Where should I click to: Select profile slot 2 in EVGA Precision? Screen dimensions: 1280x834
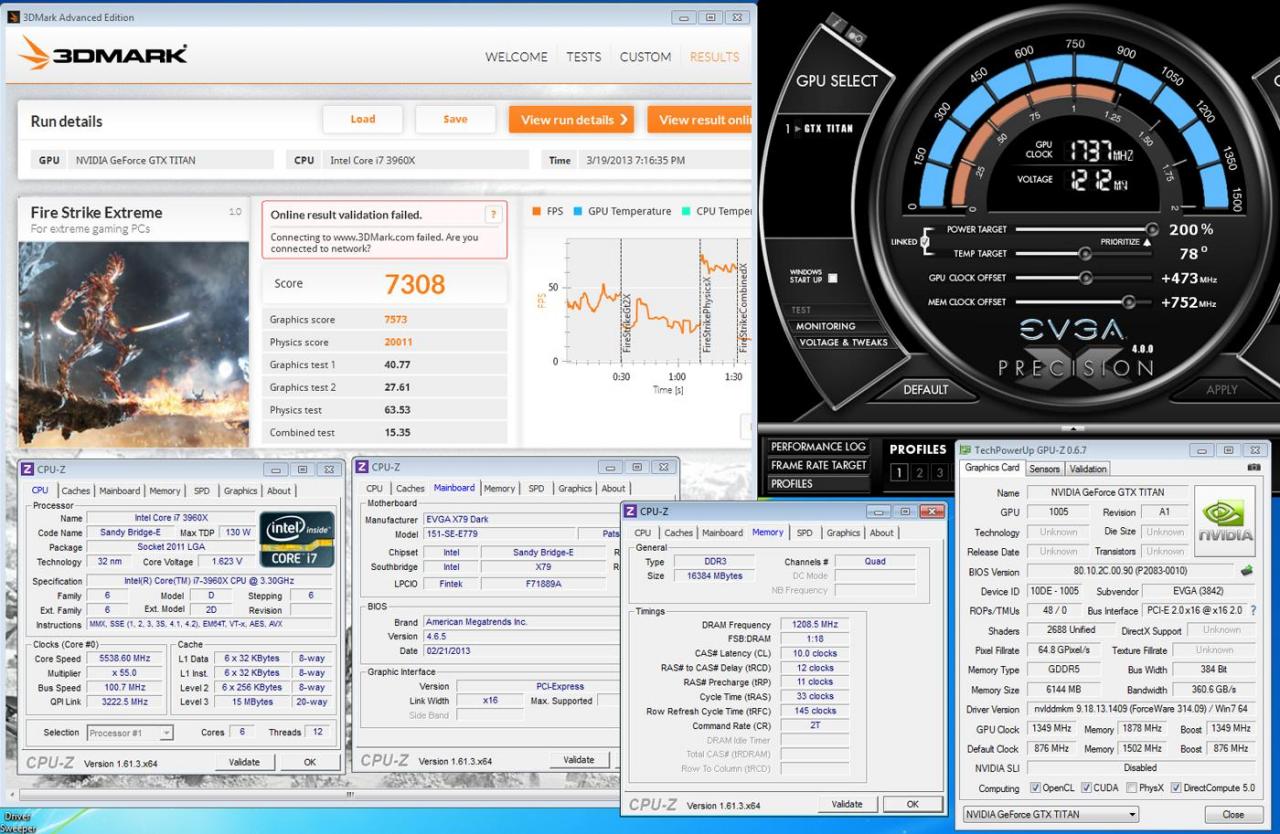click(x=919, y=472)
